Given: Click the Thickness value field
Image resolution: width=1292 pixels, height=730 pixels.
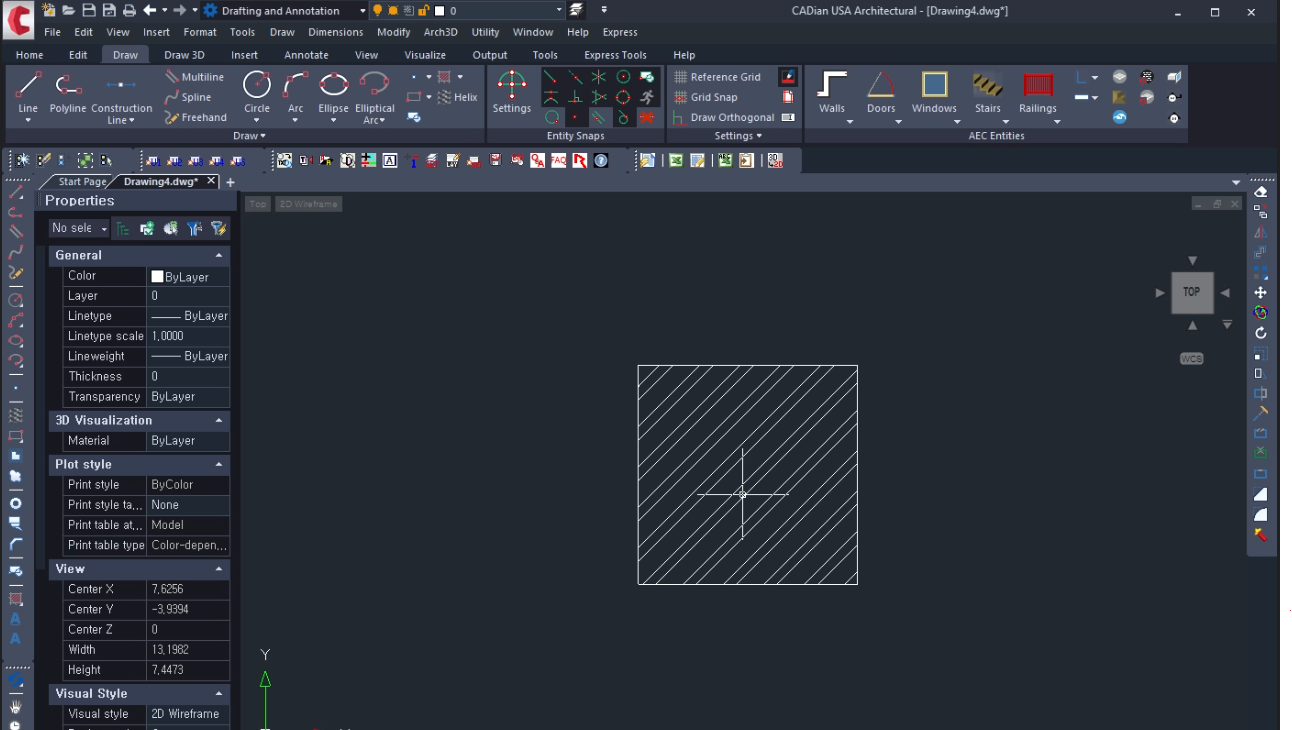Looking at the screenshot, I should pyautogui.click(x=188, y=377).
